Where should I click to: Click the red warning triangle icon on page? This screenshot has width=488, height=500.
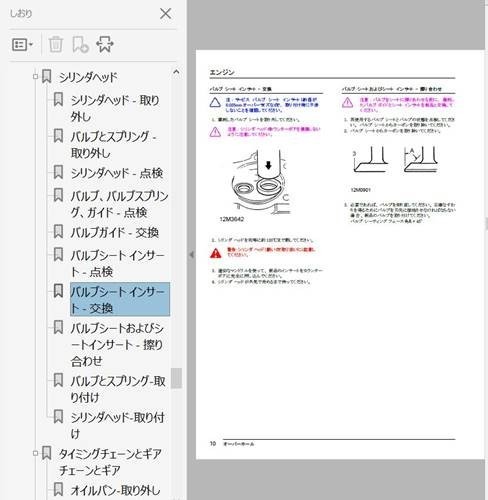coord(216,253)
